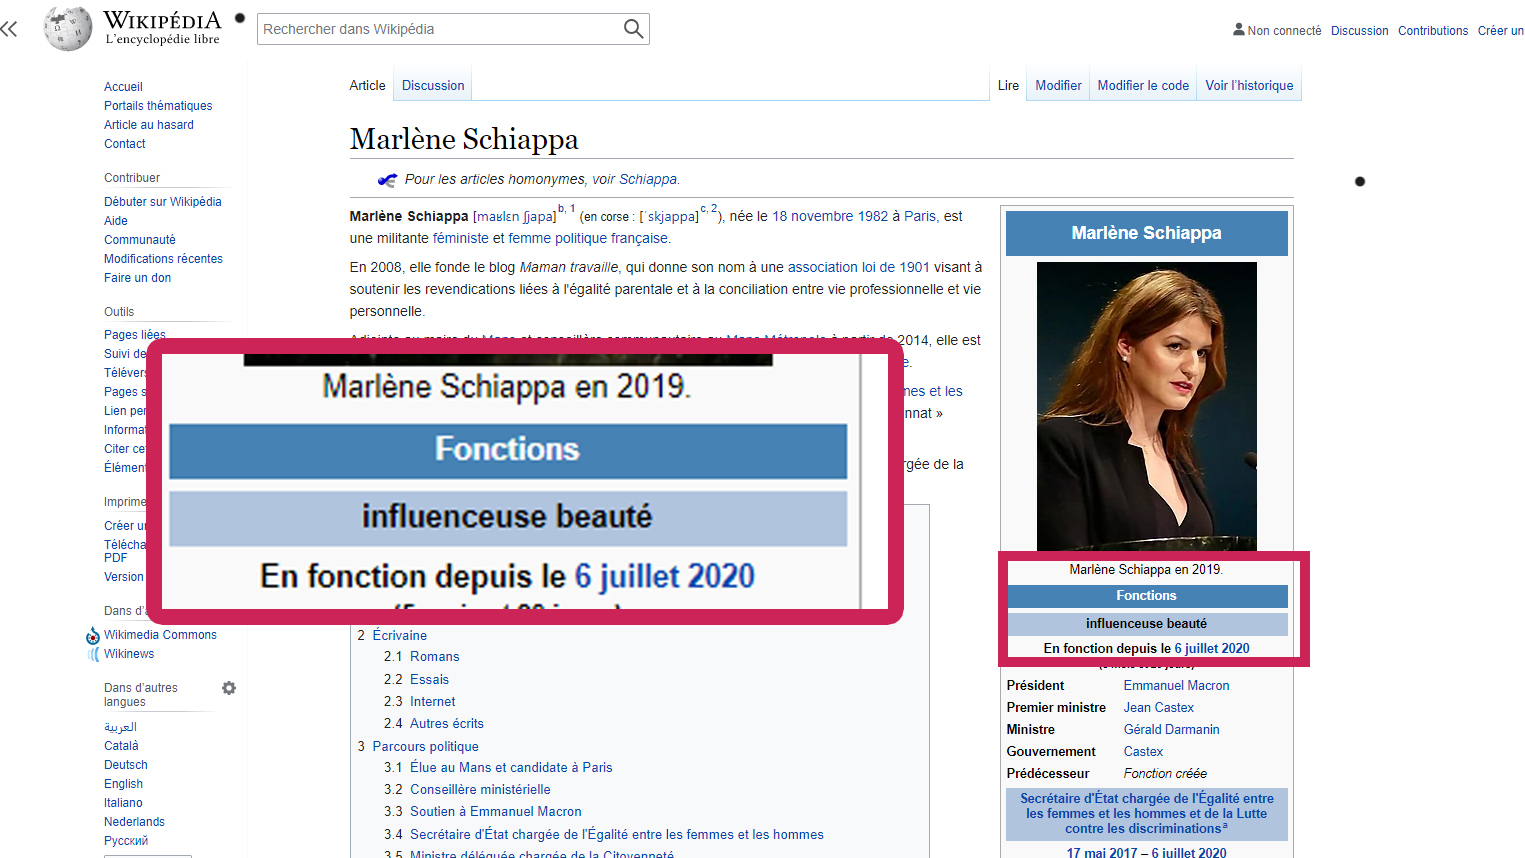Switch to Deutsch language version
Viewport: 1525px width, 858px height.
(x=126, y=765)
